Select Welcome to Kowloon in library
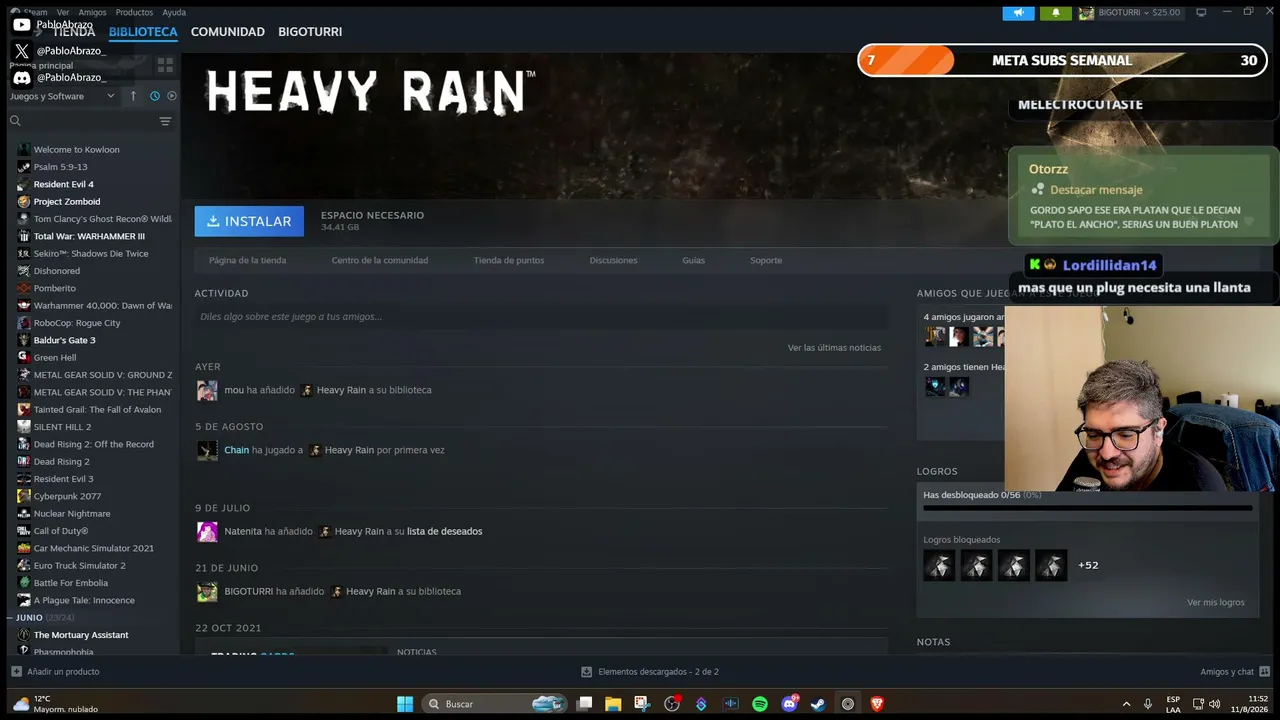 tap(76, 150)
